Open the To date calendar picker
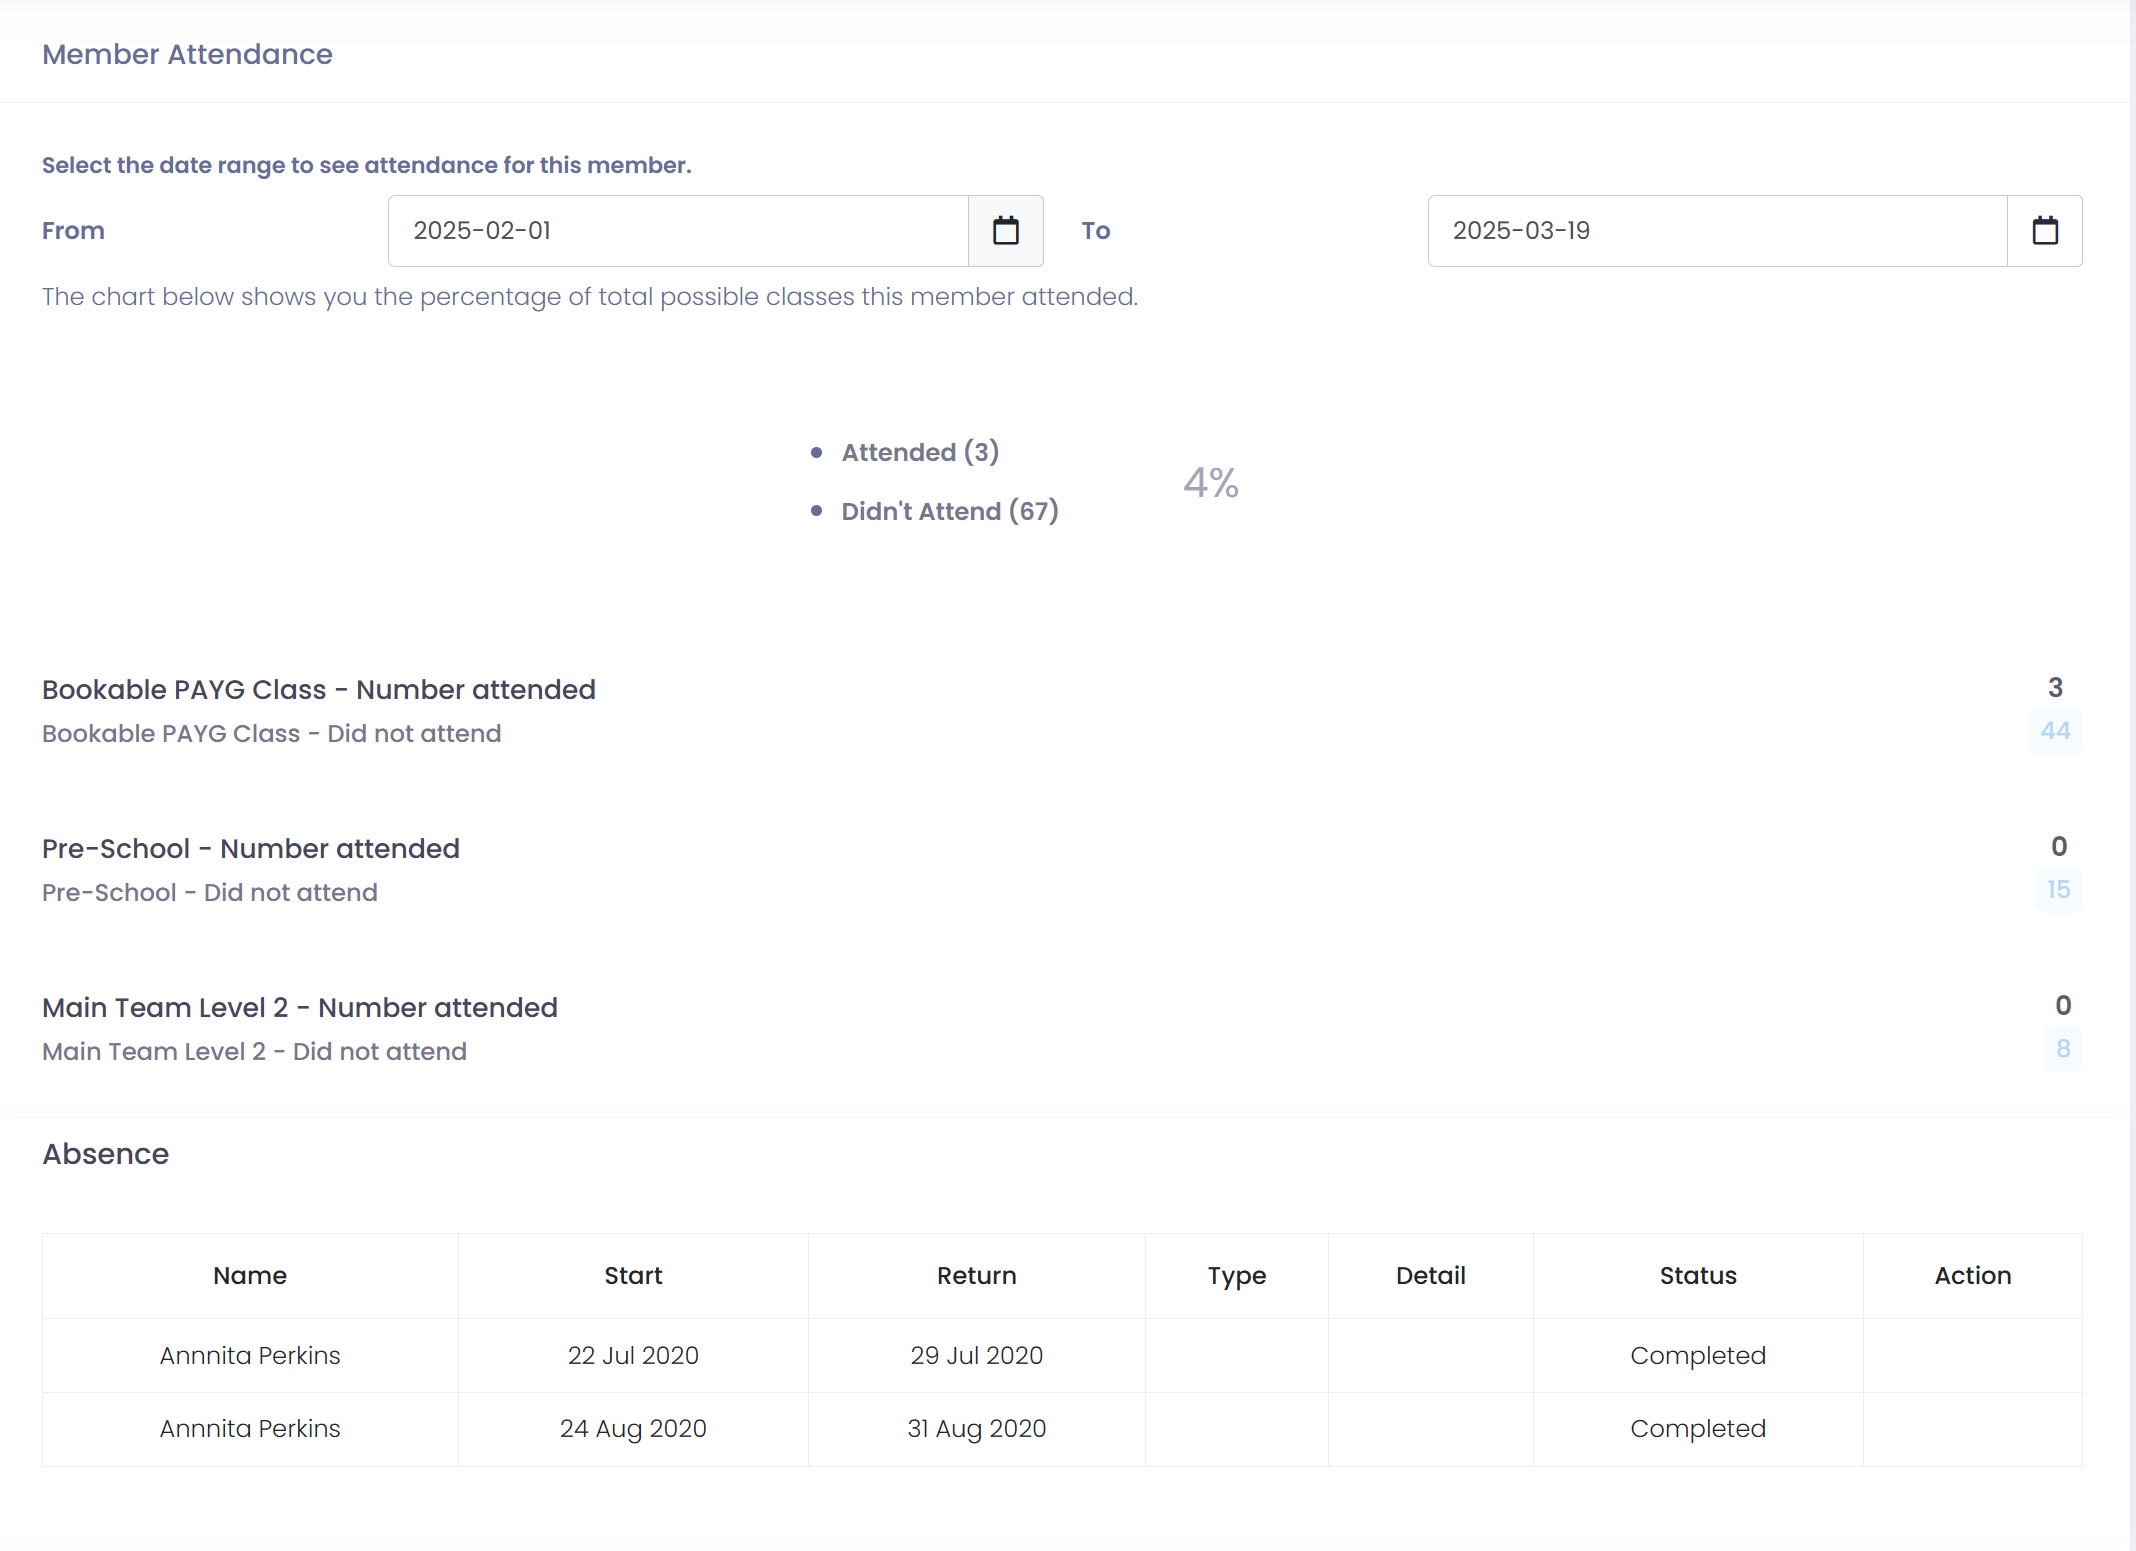This screenshot has width=2136, height=1551. (x=2044, y=231)
